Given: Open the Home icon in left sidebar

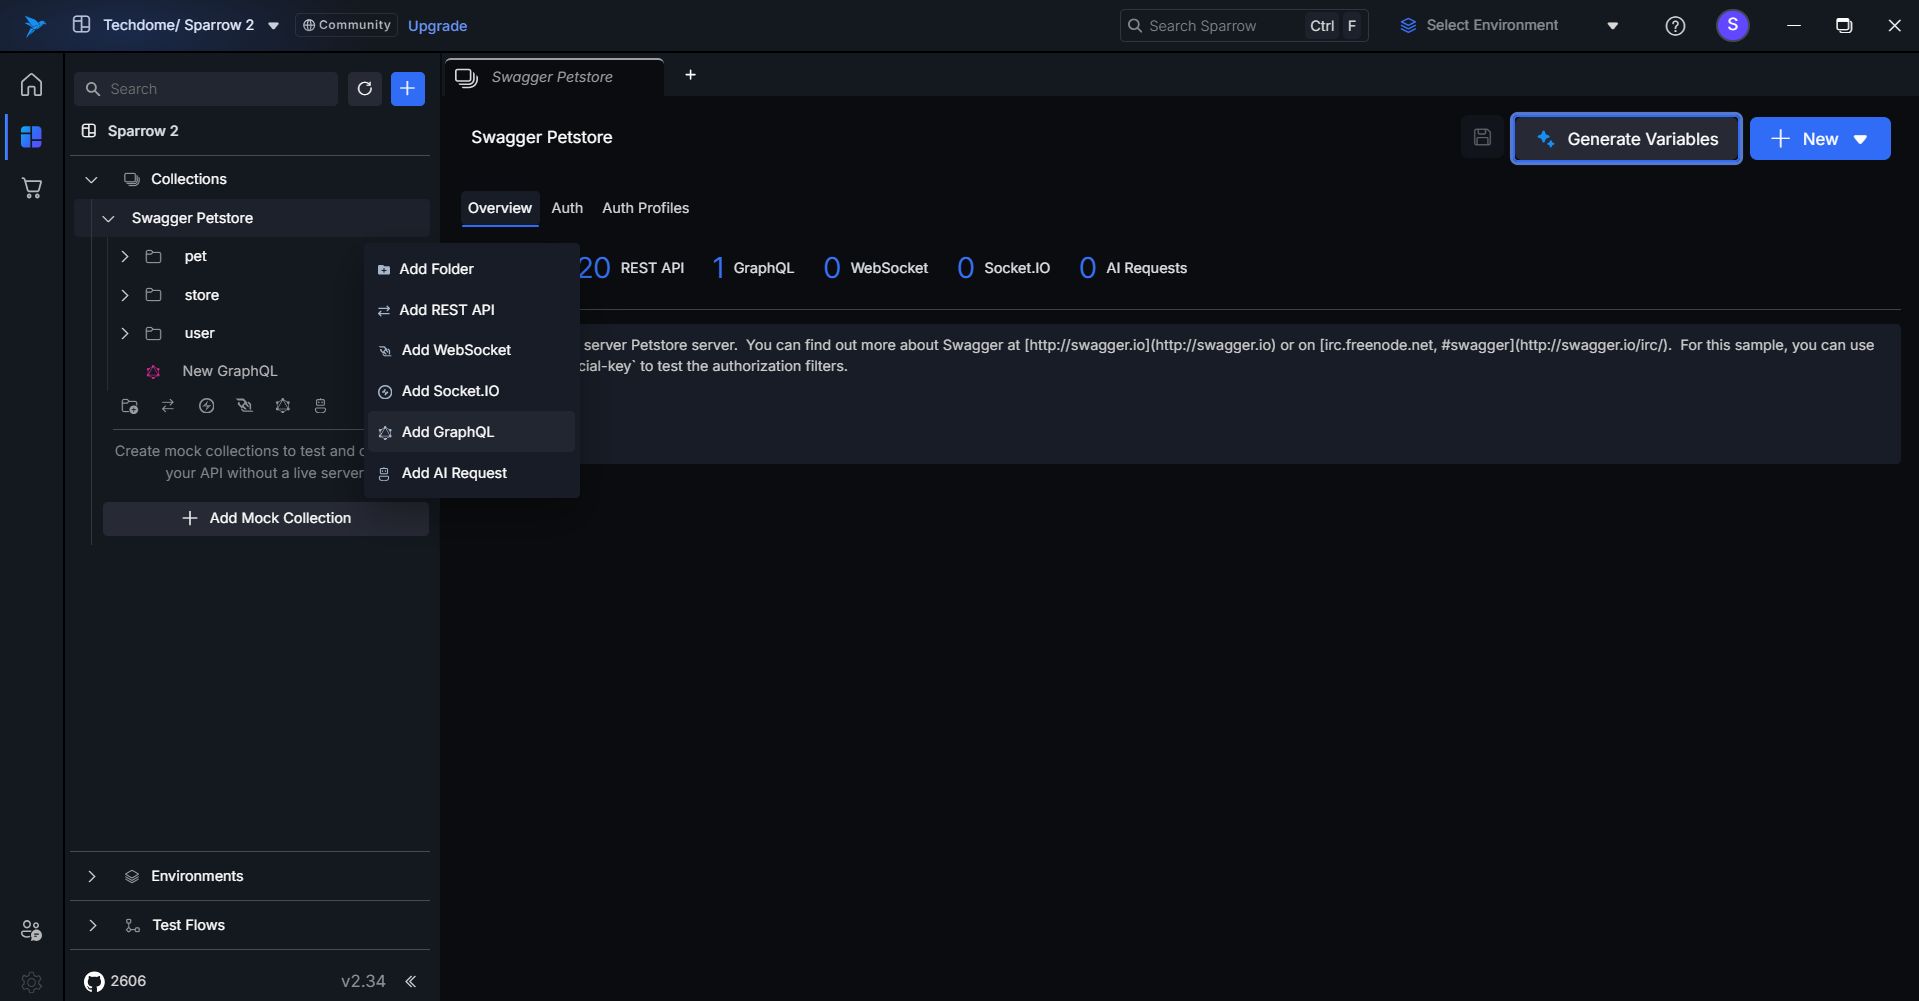Looking at the screenshot, I should pos(32,85).
